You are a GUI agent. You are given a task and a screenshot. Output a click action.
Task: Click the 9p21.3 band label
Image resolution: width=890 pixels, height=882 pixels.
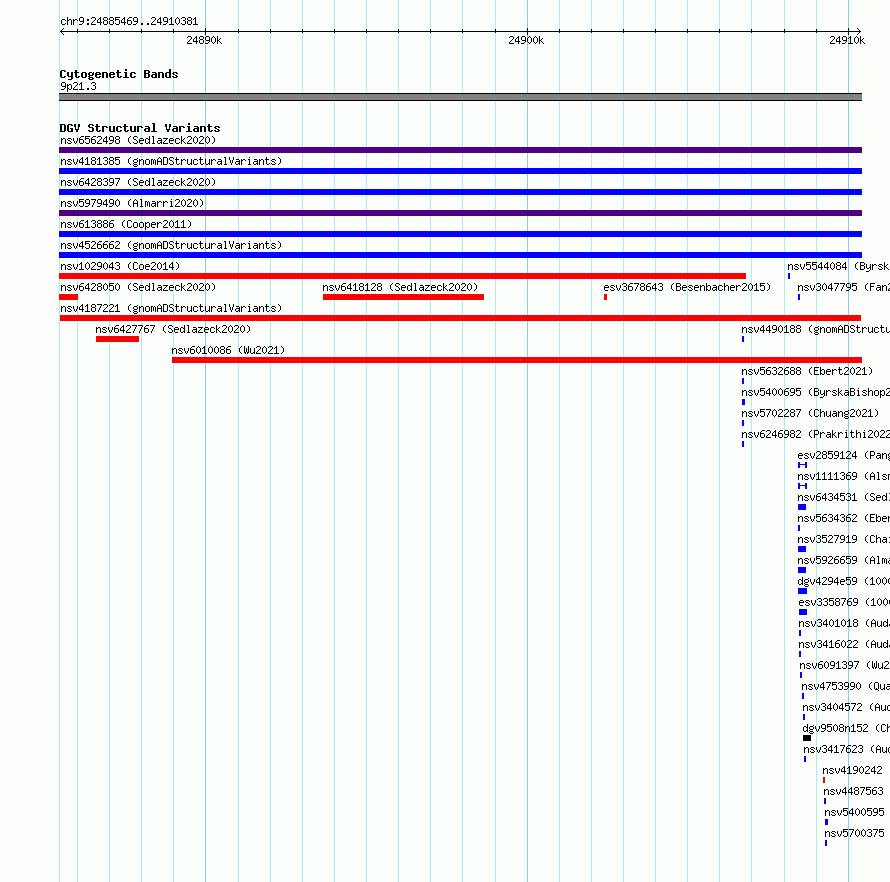pyautogui.click(x=78, y=86)
